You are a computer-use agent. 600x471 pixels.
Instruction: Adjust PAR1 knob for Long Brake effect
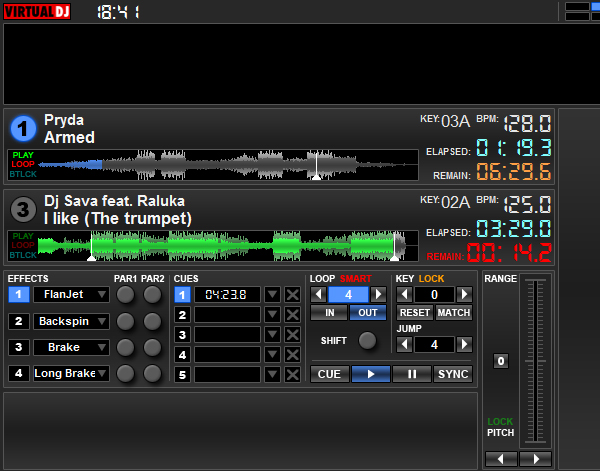126,373
